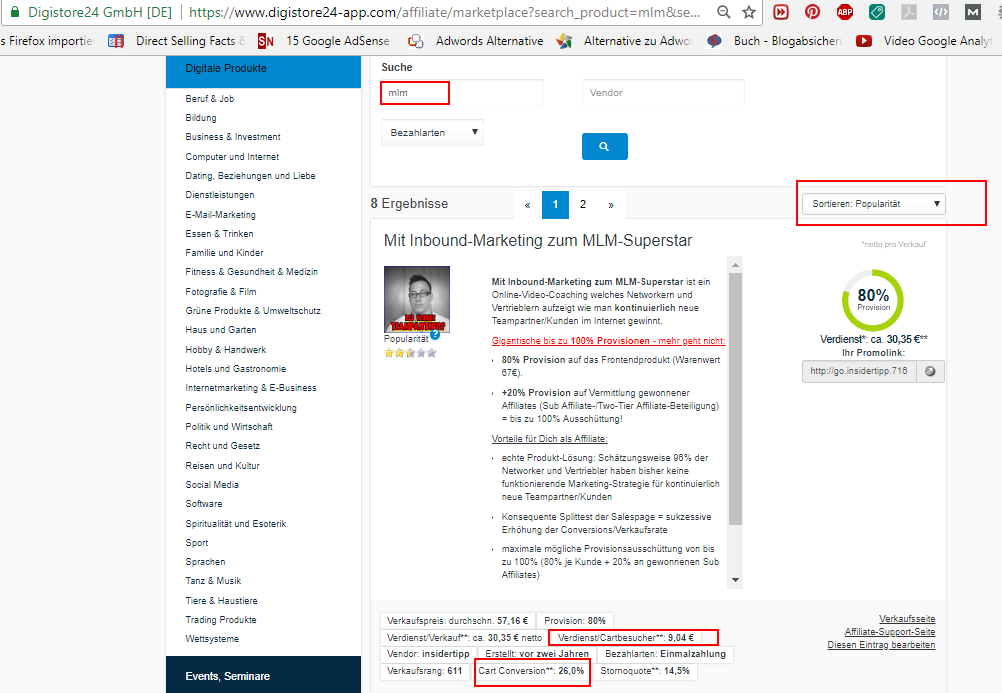The height and width of the screenshot is (693, 1002).
Task: Open the Adwords Alternative bookmark
Action: click(476, 41)
